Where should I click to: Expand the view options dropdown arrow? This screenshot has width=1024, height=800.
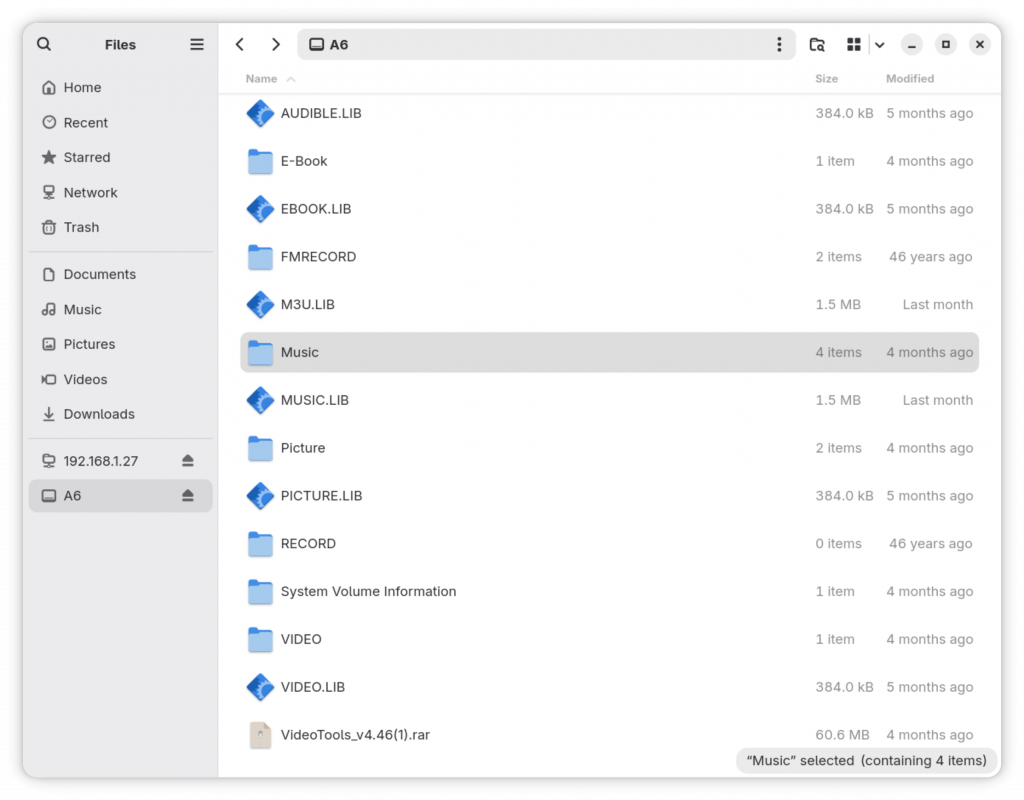(x=879, y=44)
